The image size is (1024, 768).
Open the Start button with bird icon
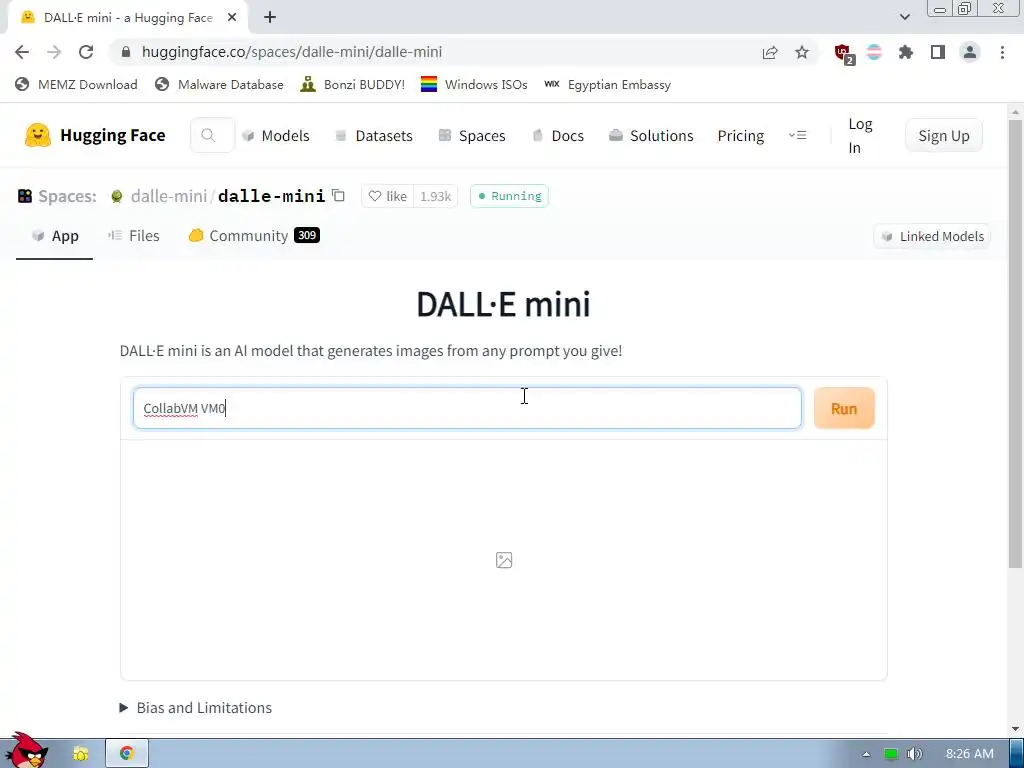tap(26, 751)
